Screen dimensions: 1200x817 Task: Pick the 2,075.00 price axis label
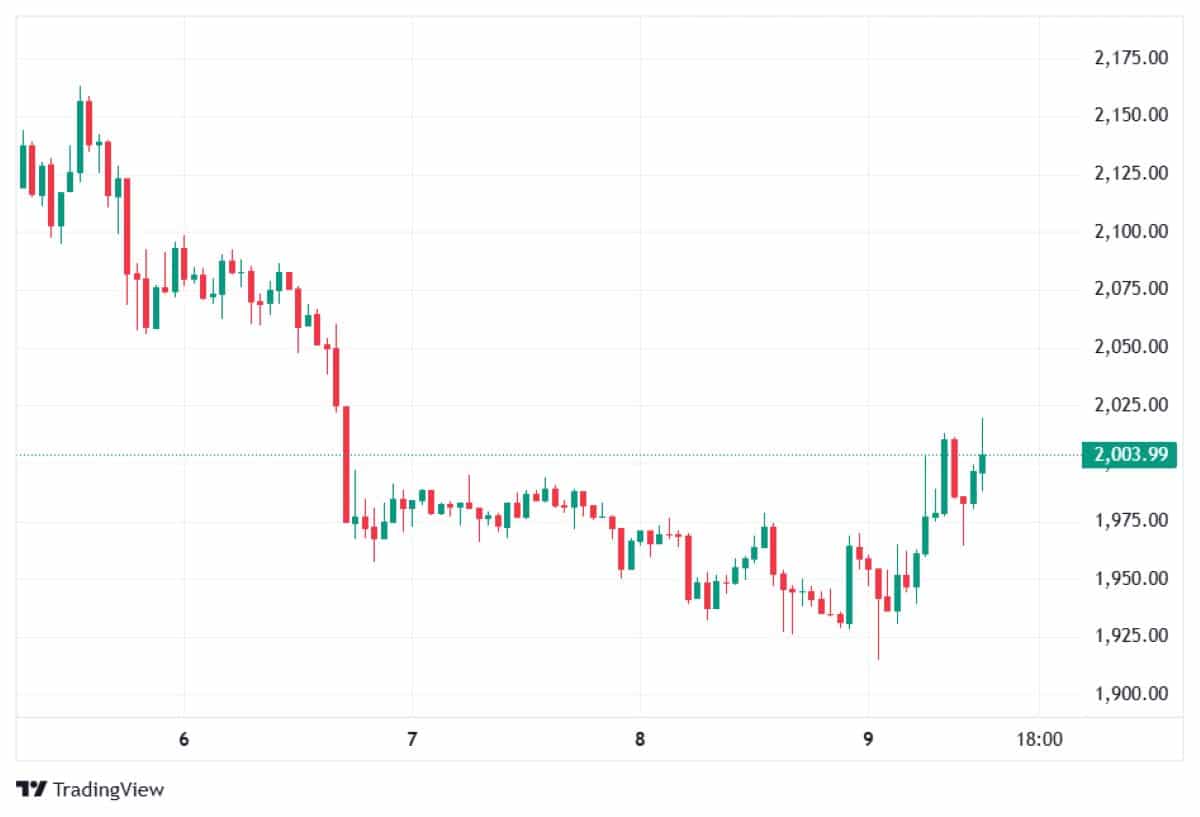(x=1131, y=289)
